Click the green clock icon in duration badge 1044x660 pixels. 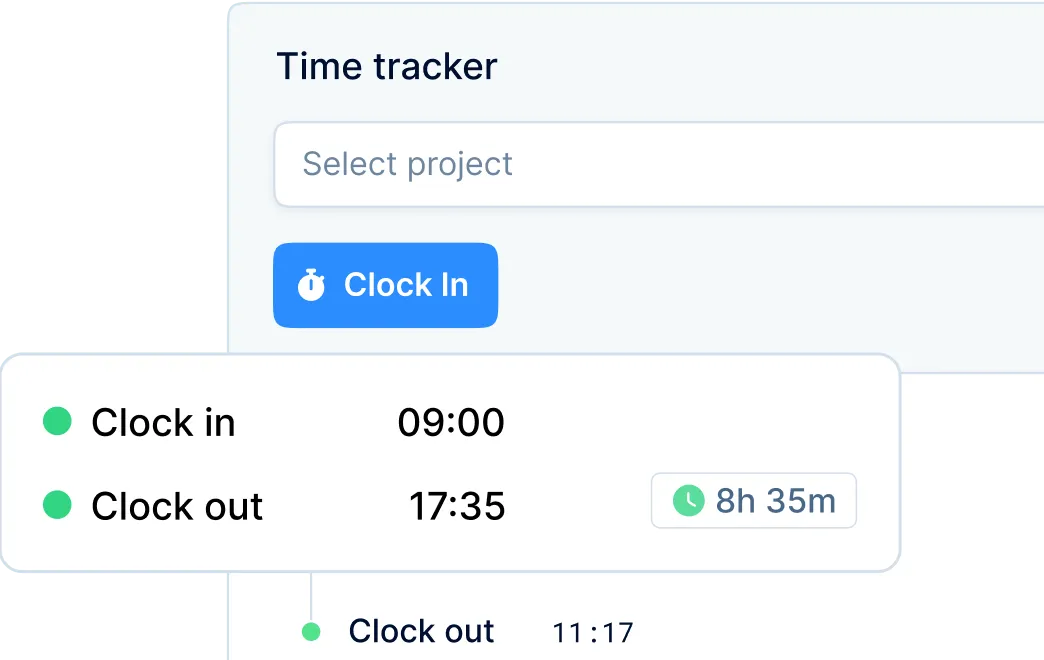(x=688, y=500)
